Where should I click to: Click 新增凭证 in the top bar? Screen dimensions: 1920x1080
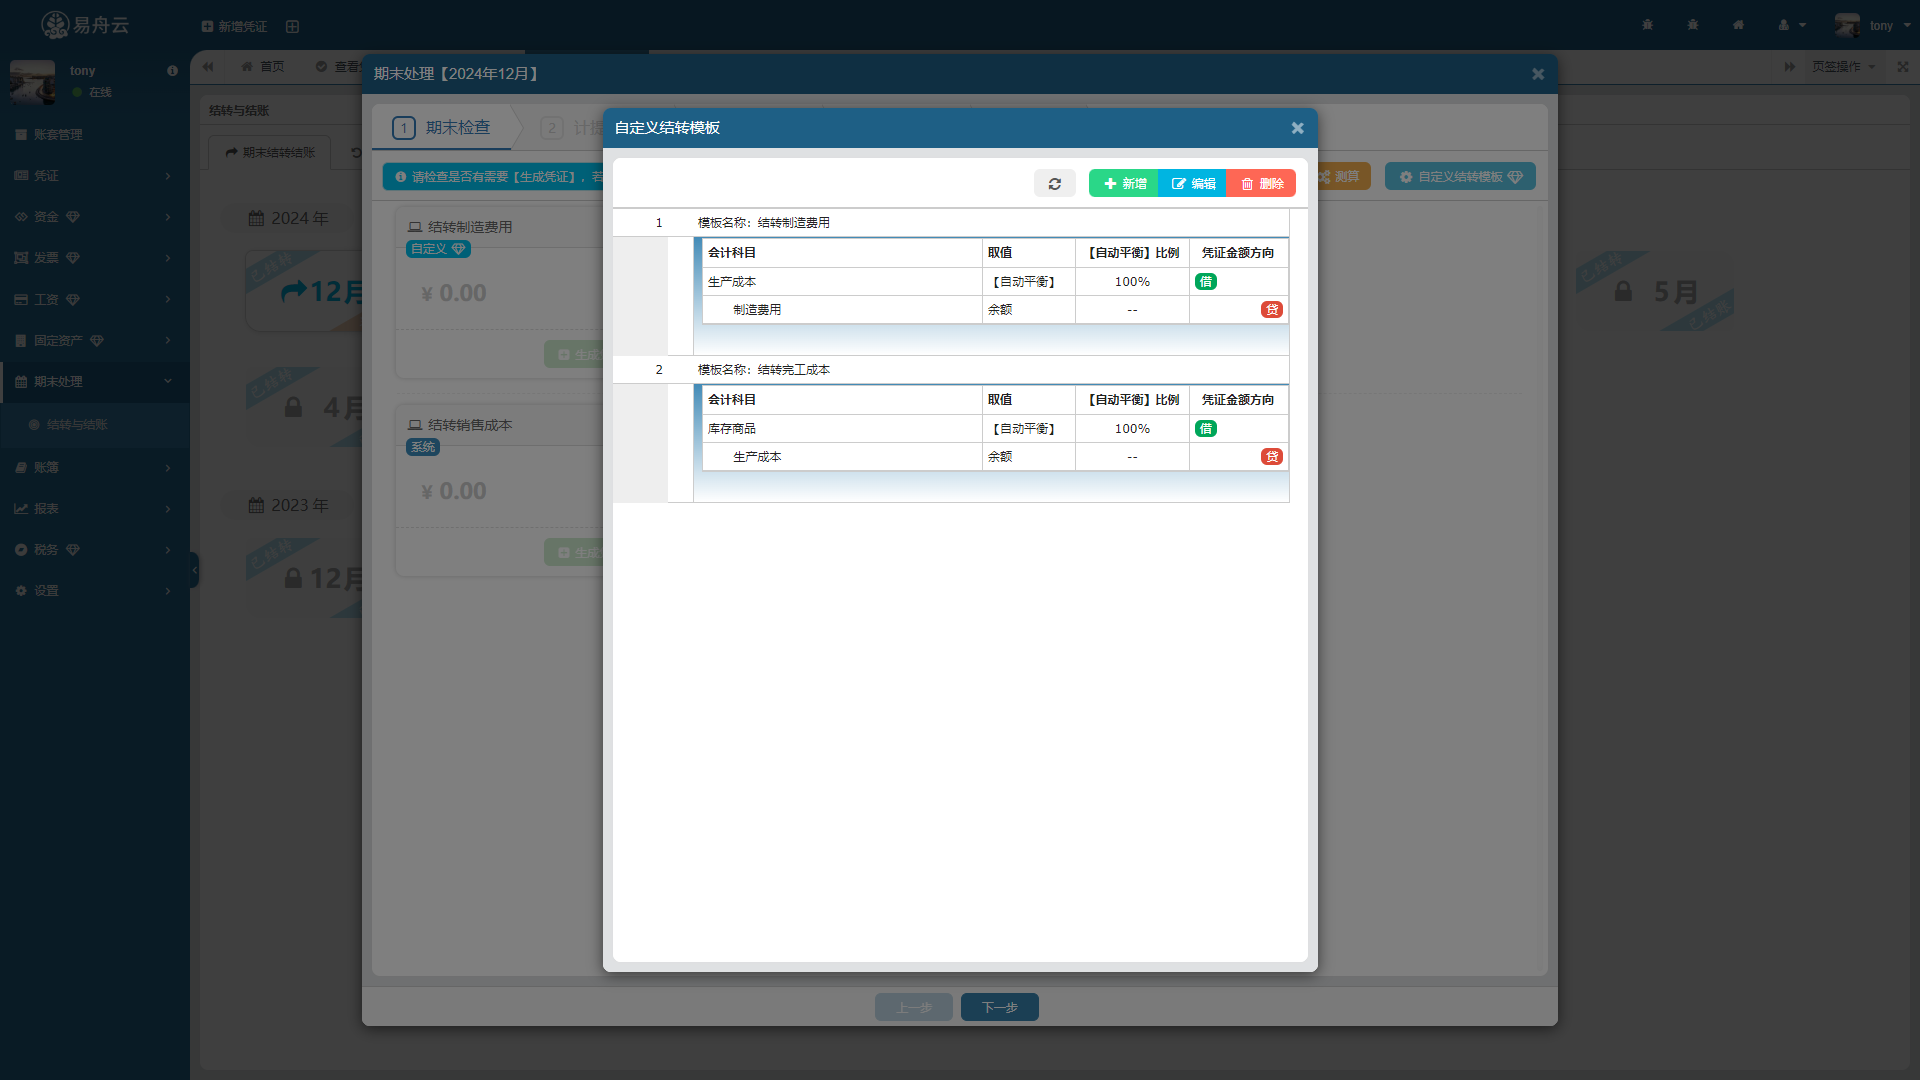tap(234, 26)
